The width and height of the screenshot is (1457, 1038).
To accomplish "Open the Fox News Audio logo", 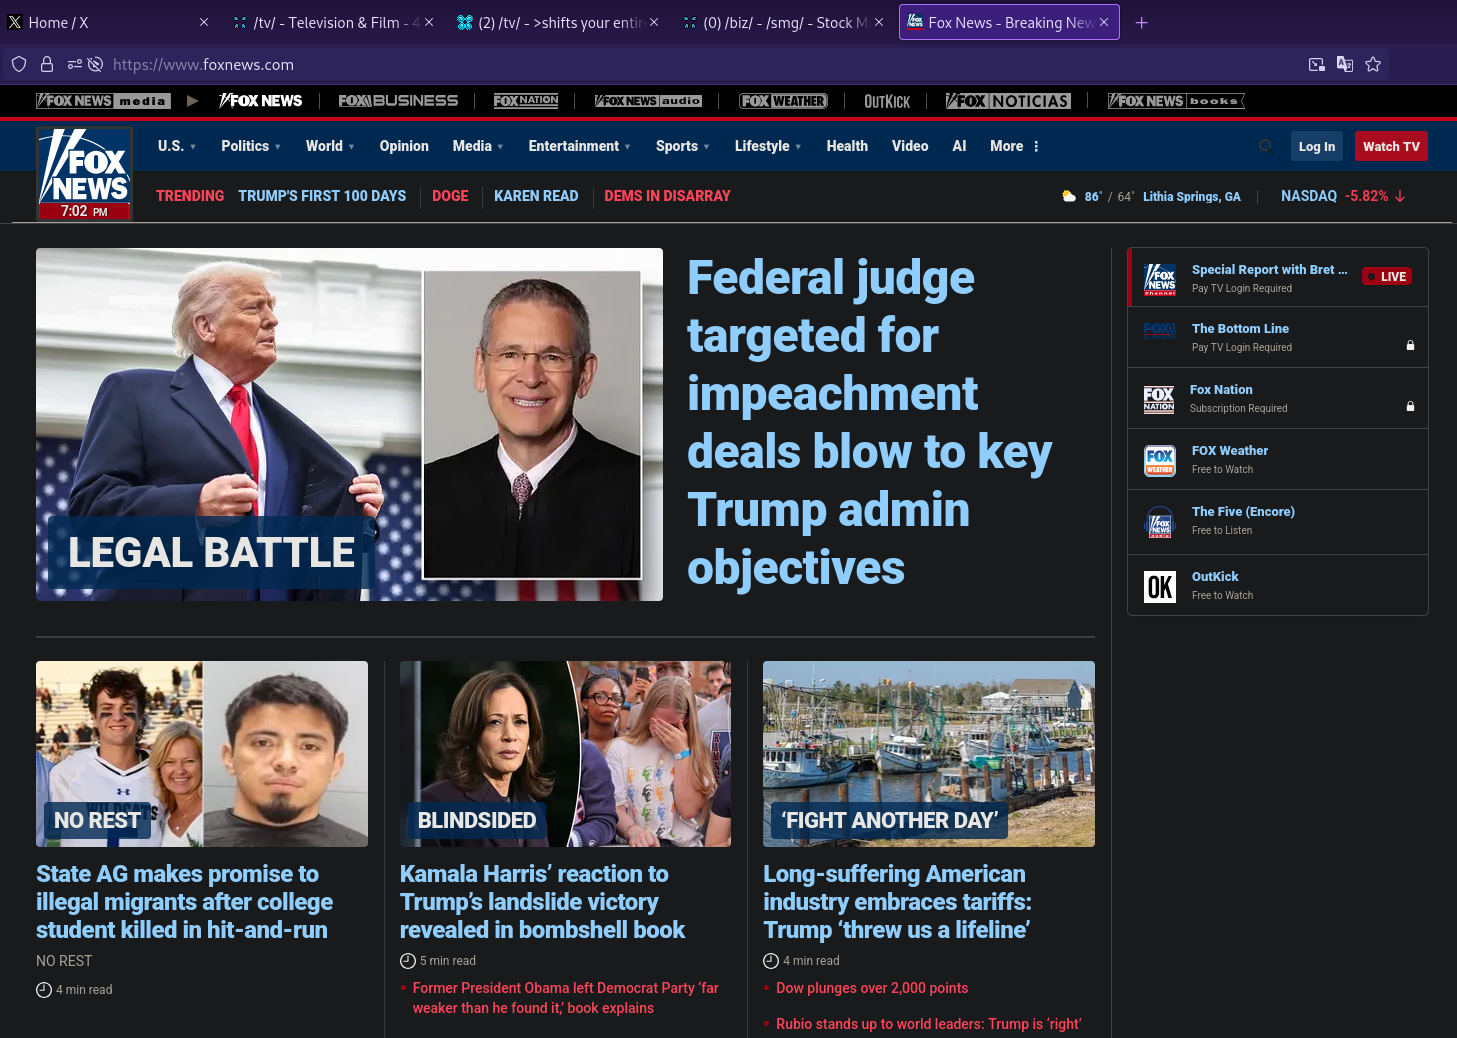I will pos(648,101).
